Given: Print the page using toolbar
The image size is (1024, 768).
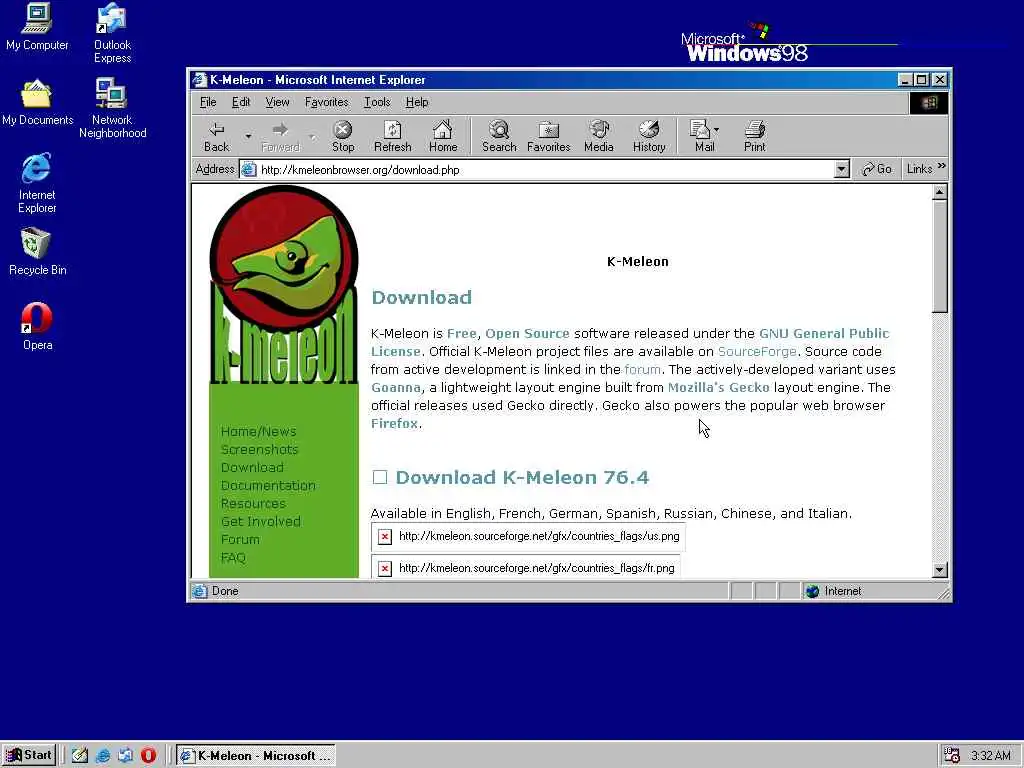Looking at the screenshot, I should [x=754, y=136].
